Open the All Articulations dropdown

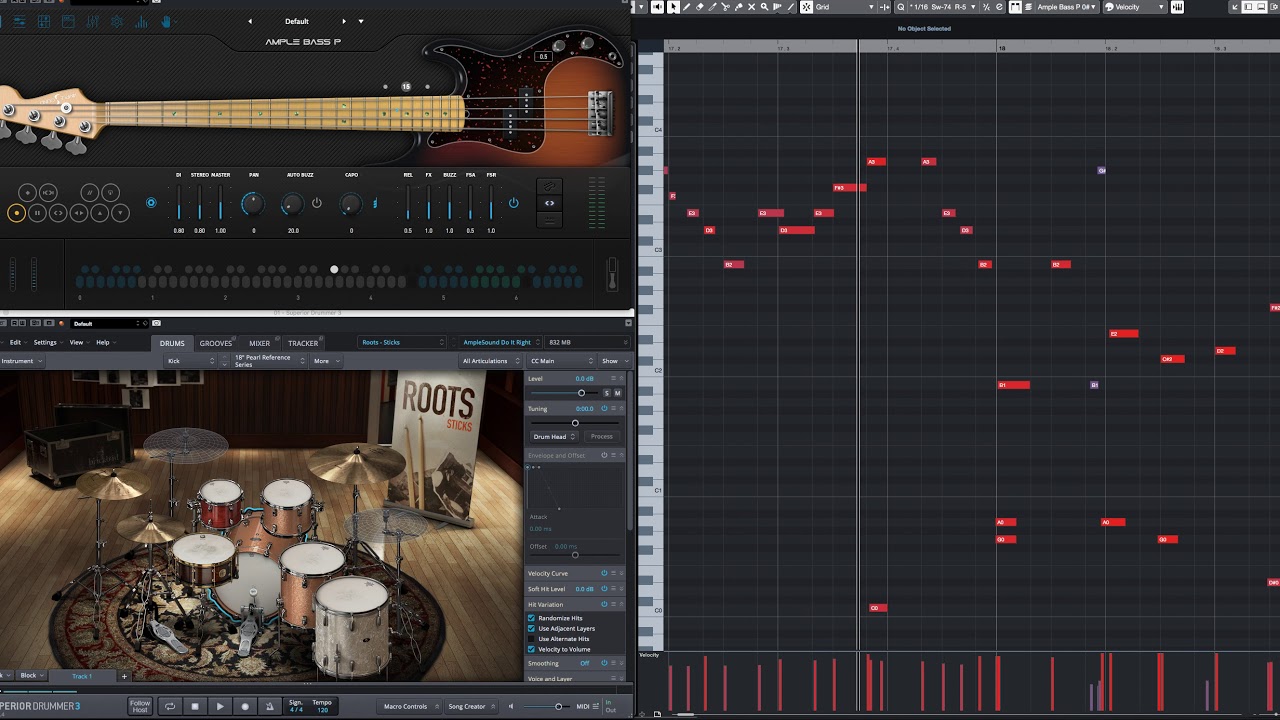click(489, 361)
